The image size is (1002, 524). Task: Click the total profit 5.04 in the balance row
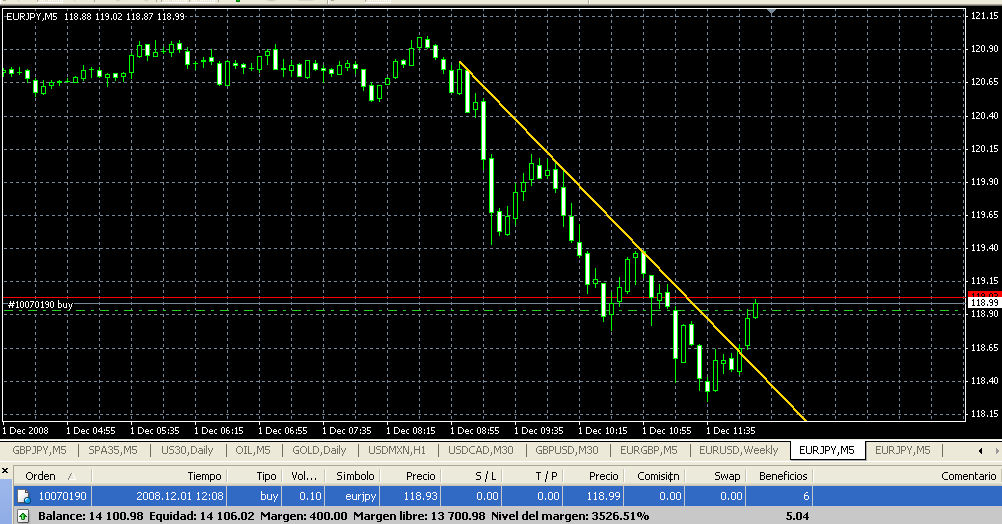[797, 516]
